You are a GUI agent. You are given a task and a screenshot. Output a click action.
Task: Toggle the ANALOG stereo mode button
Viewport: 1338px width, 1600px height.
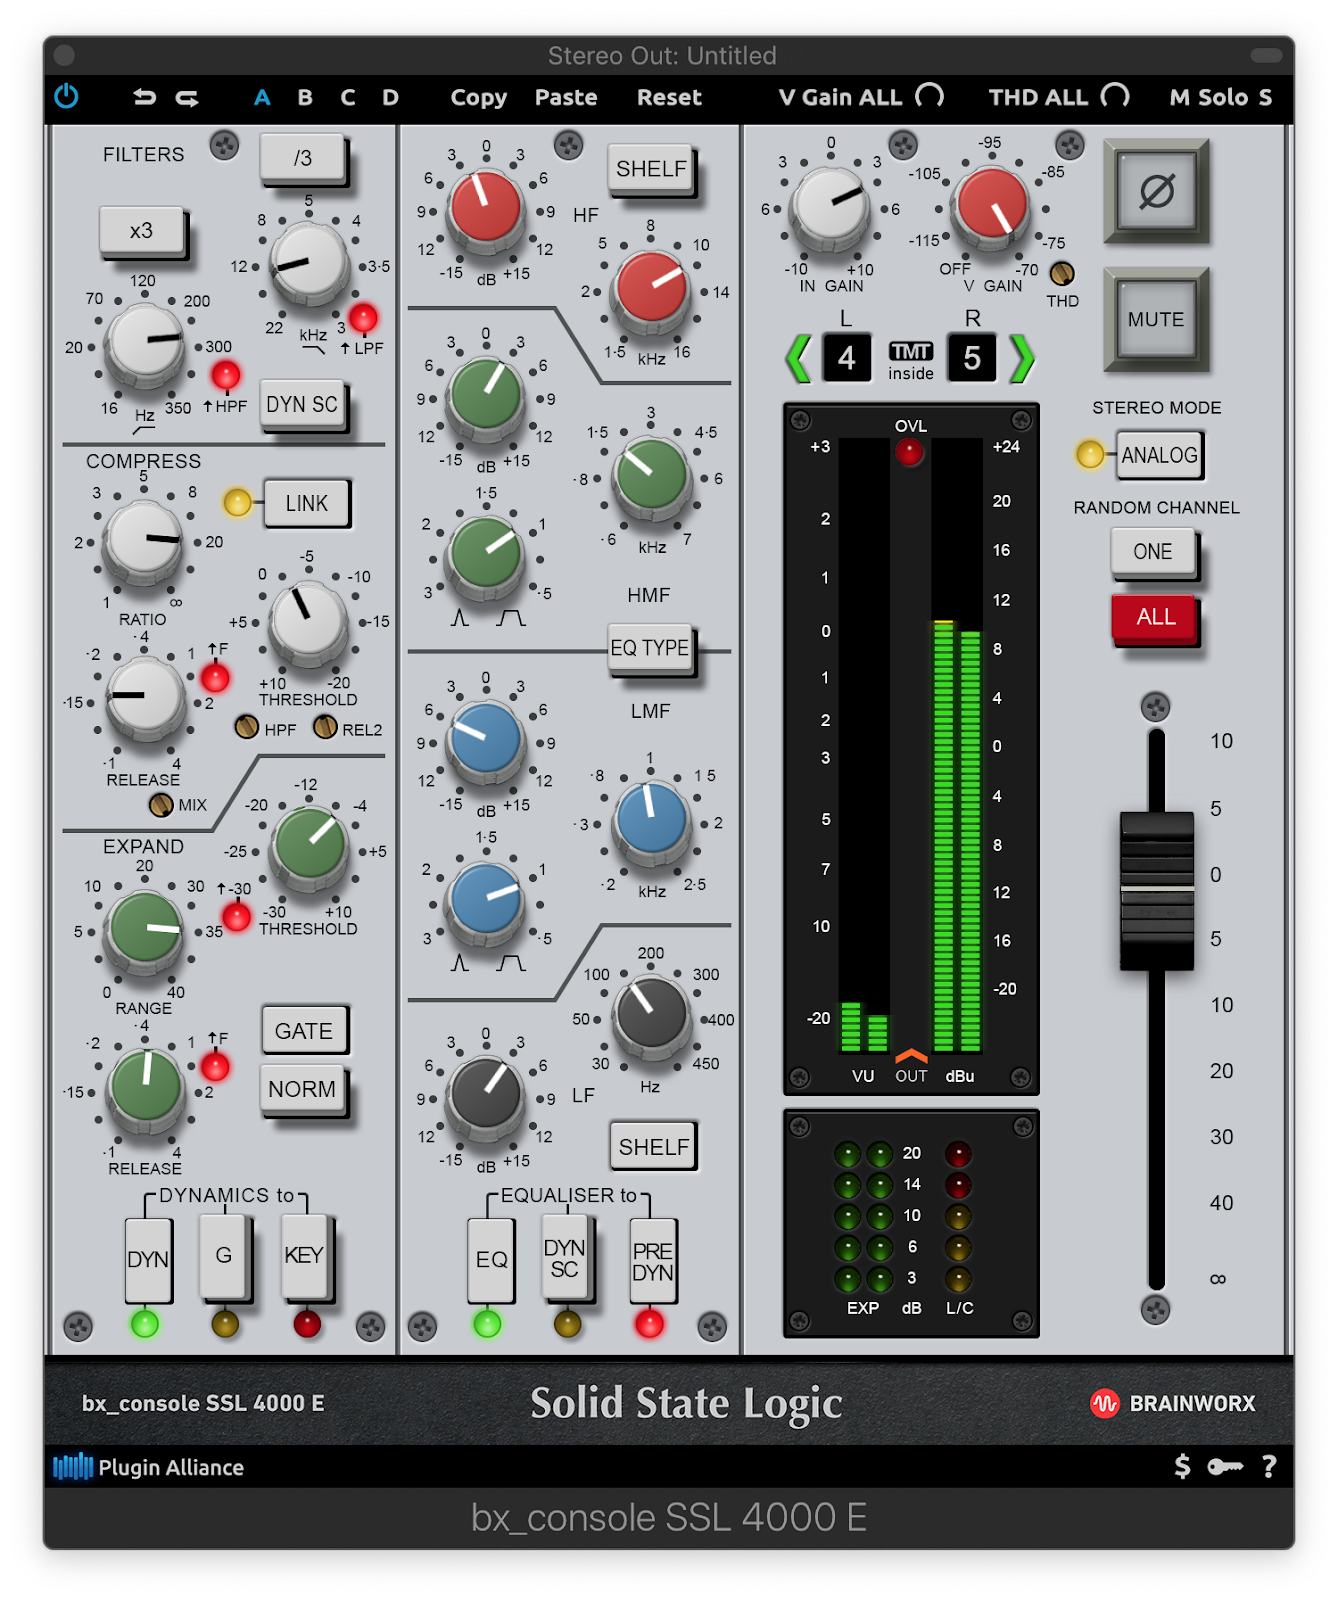1159,456
